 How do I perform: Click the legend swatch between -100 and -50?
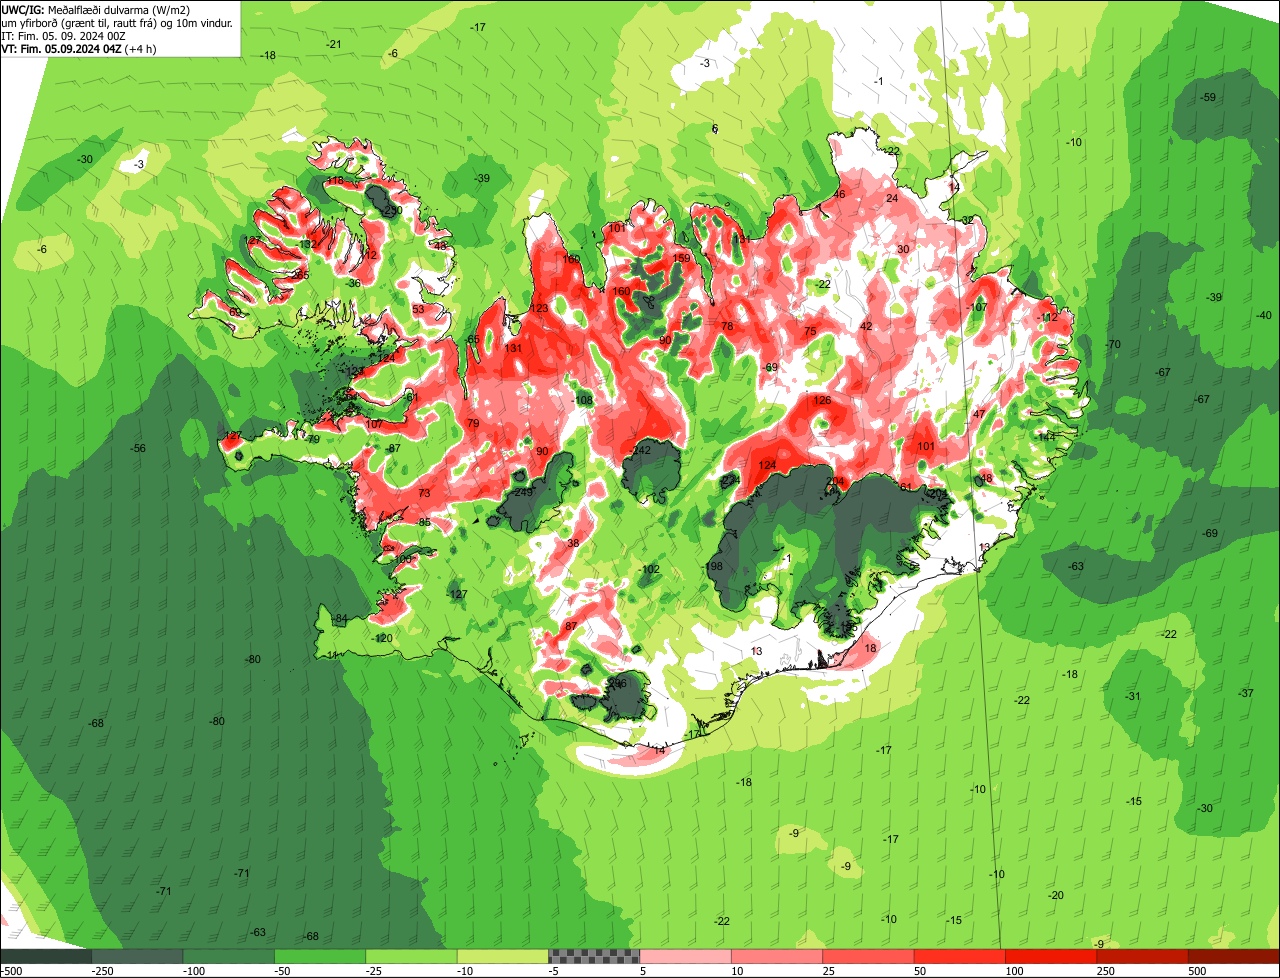228,956
